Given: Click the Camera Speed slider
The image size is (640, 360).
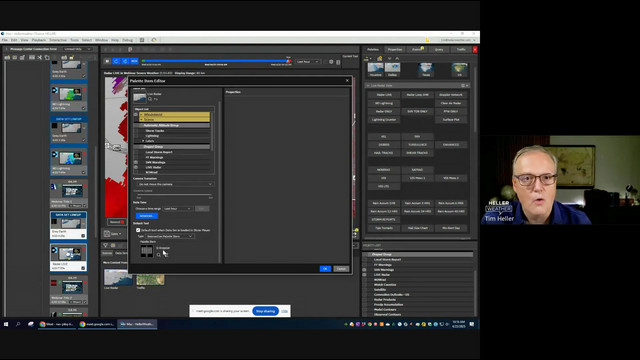Looking at the screenshot, I should tap(175, 195).
